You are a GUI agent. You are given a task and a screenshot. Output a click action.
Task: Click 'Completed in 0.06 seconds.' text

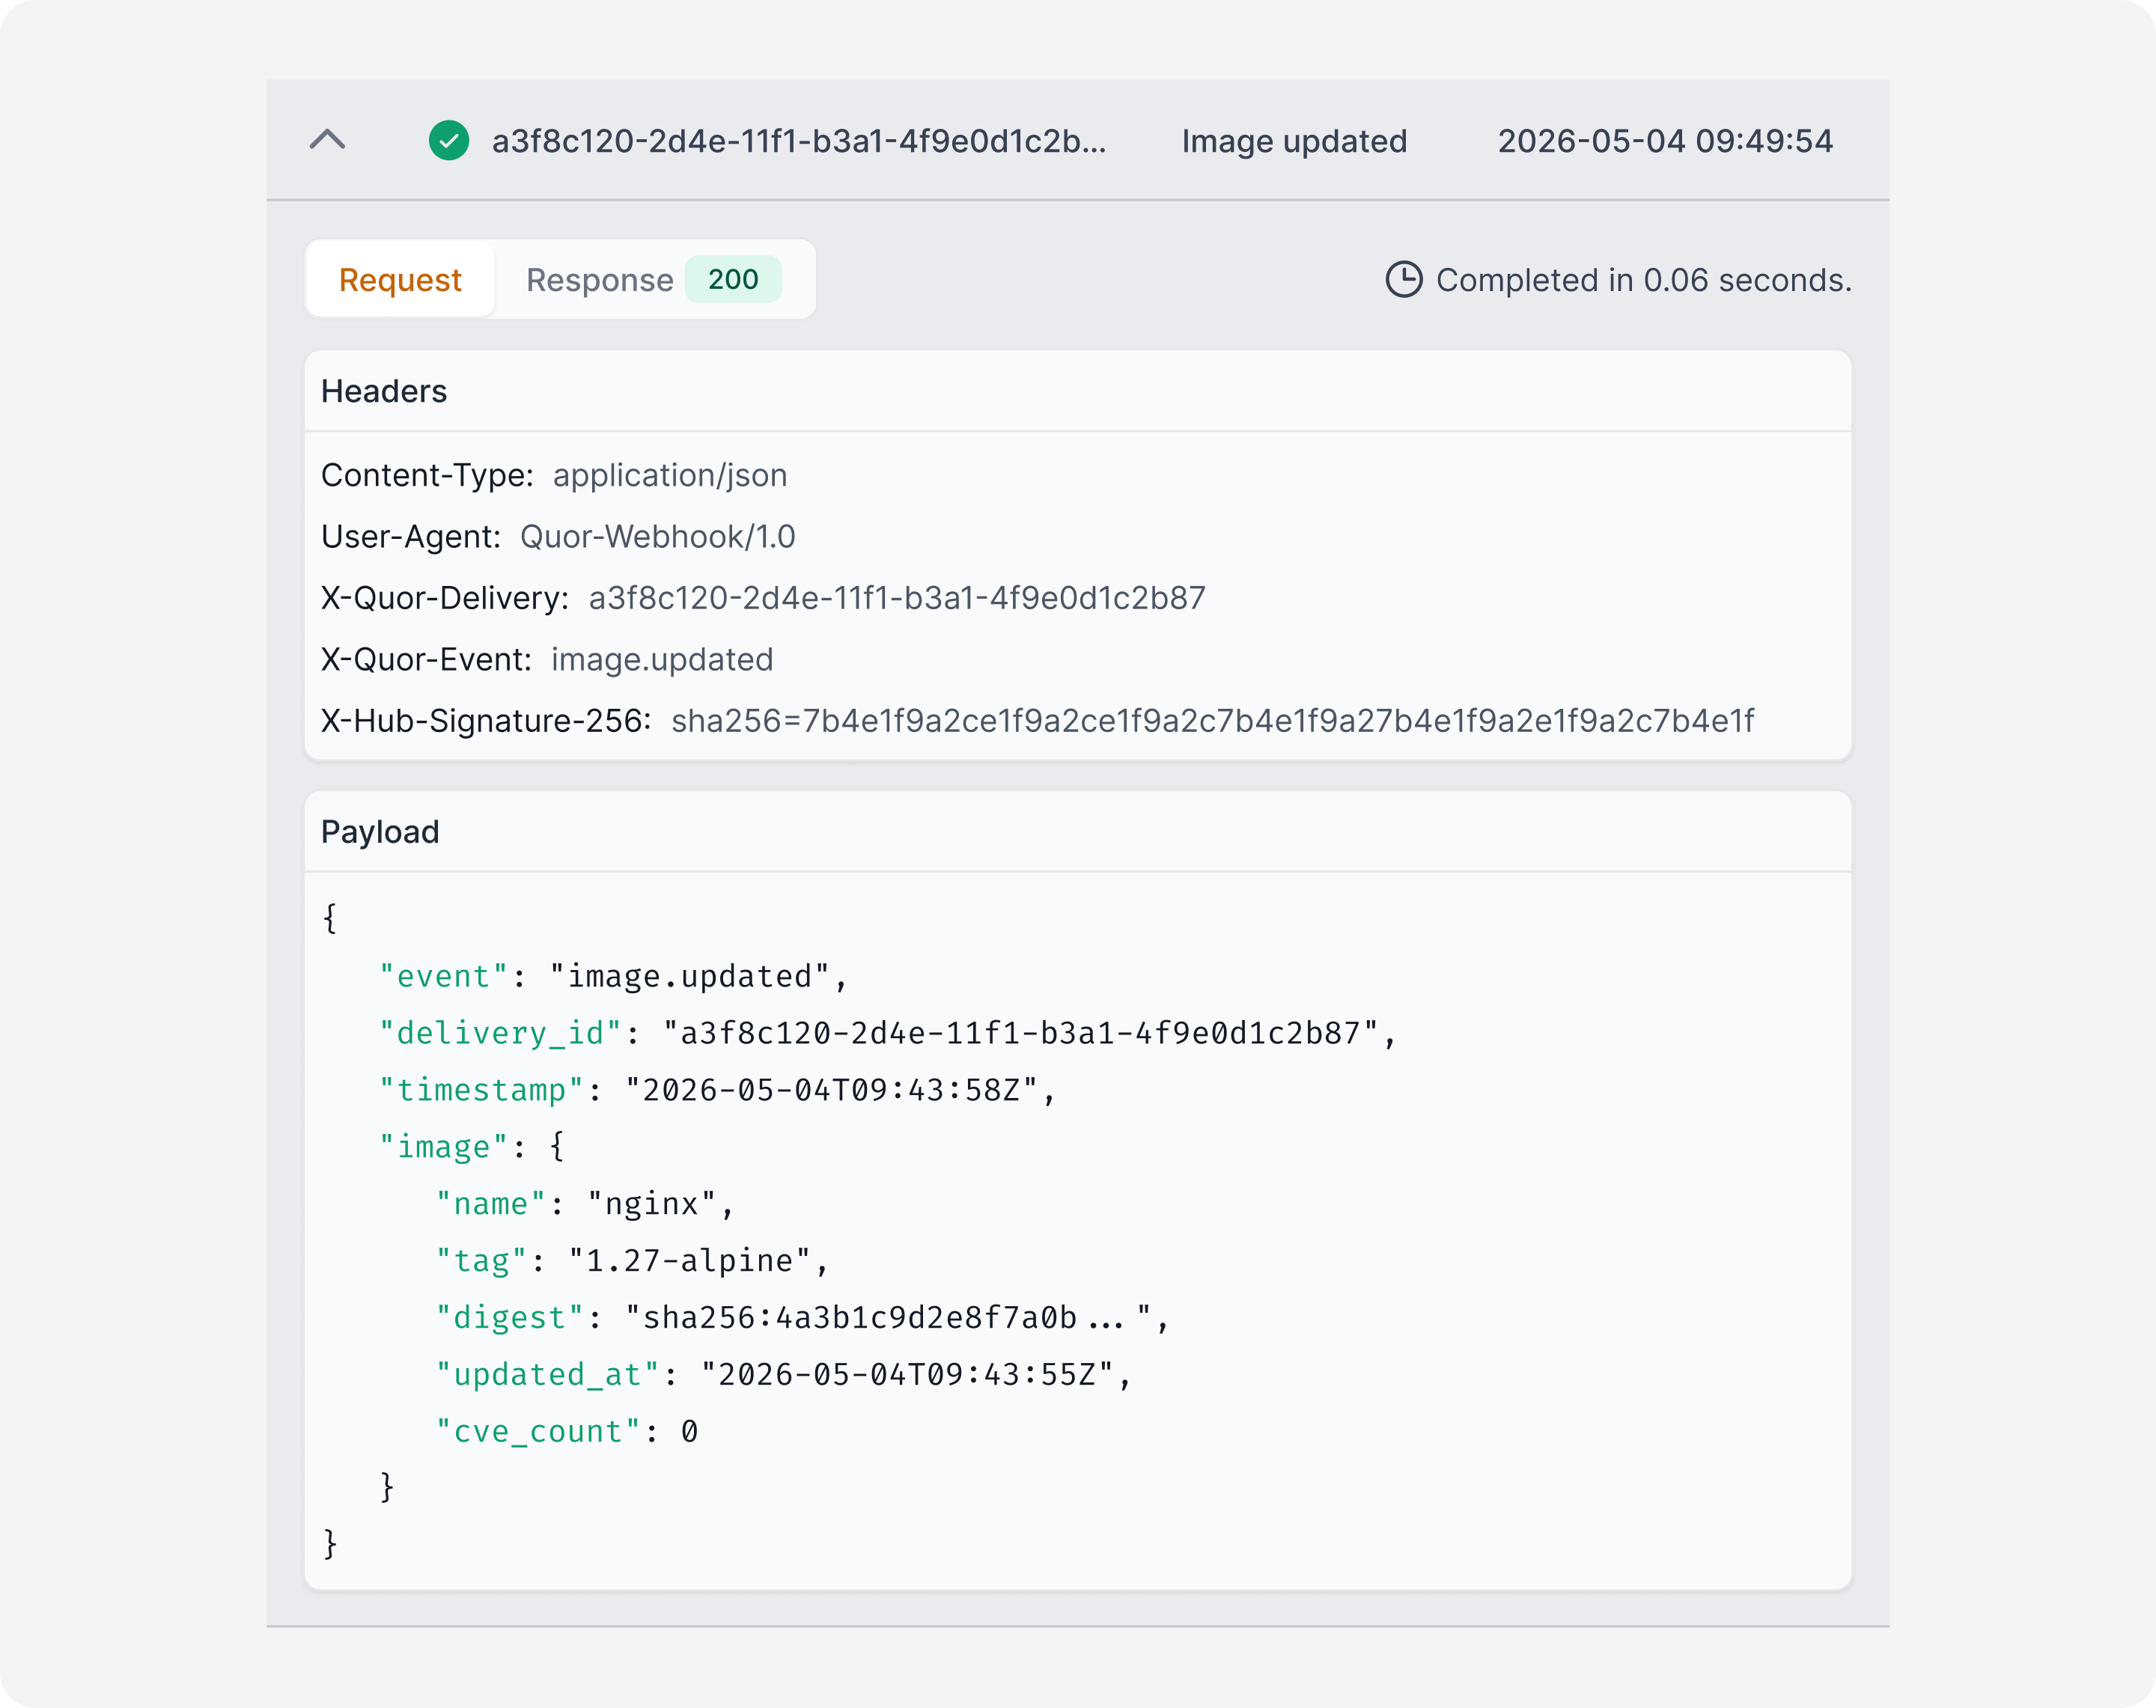[x=1644, y=280]
